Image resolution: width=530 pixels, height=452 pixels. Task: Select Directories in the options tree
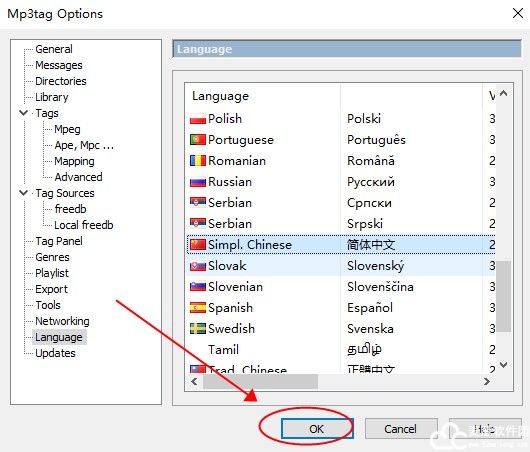point(61,81)
